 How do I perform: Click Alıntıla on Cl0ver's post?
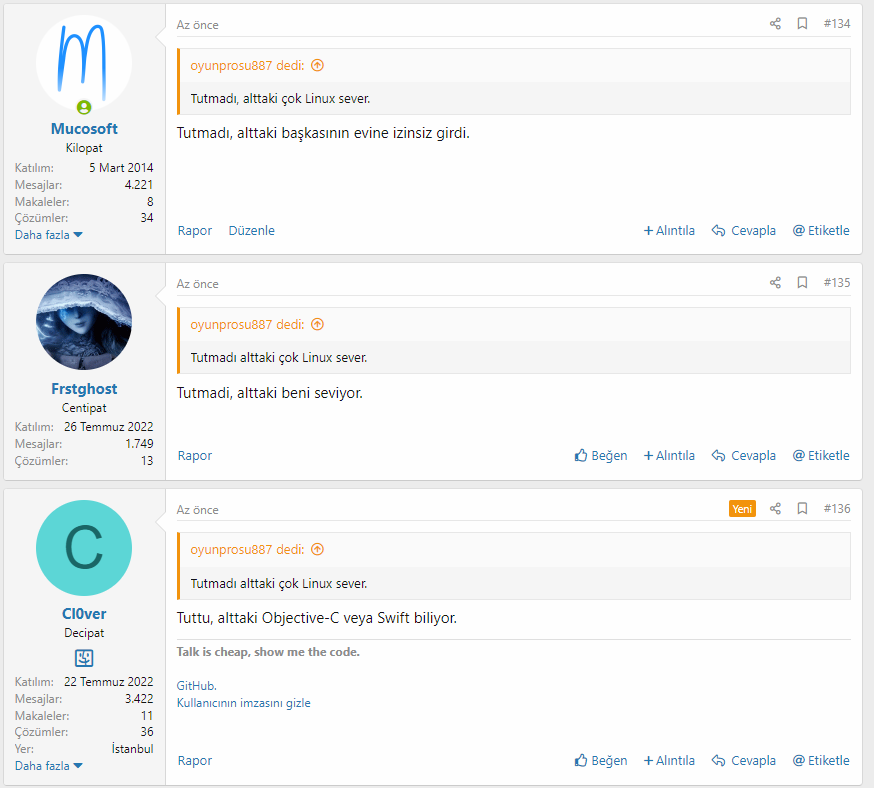669,760
